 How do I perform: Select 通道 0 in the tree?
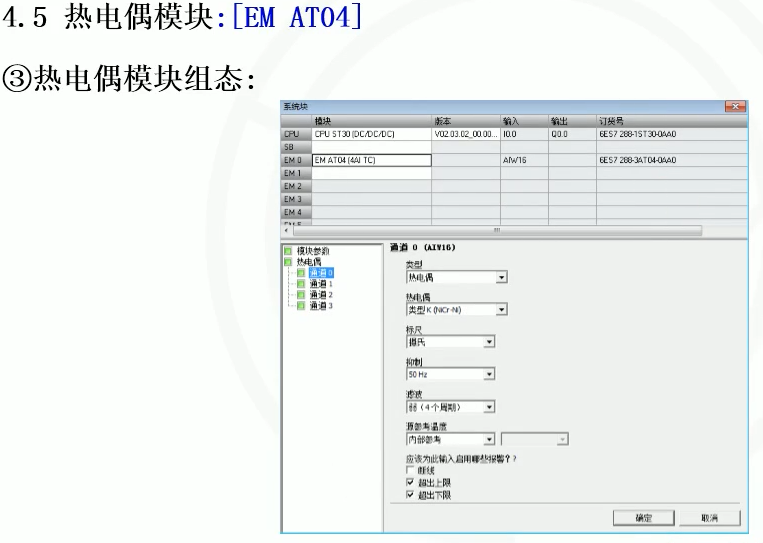pos(321,273)
